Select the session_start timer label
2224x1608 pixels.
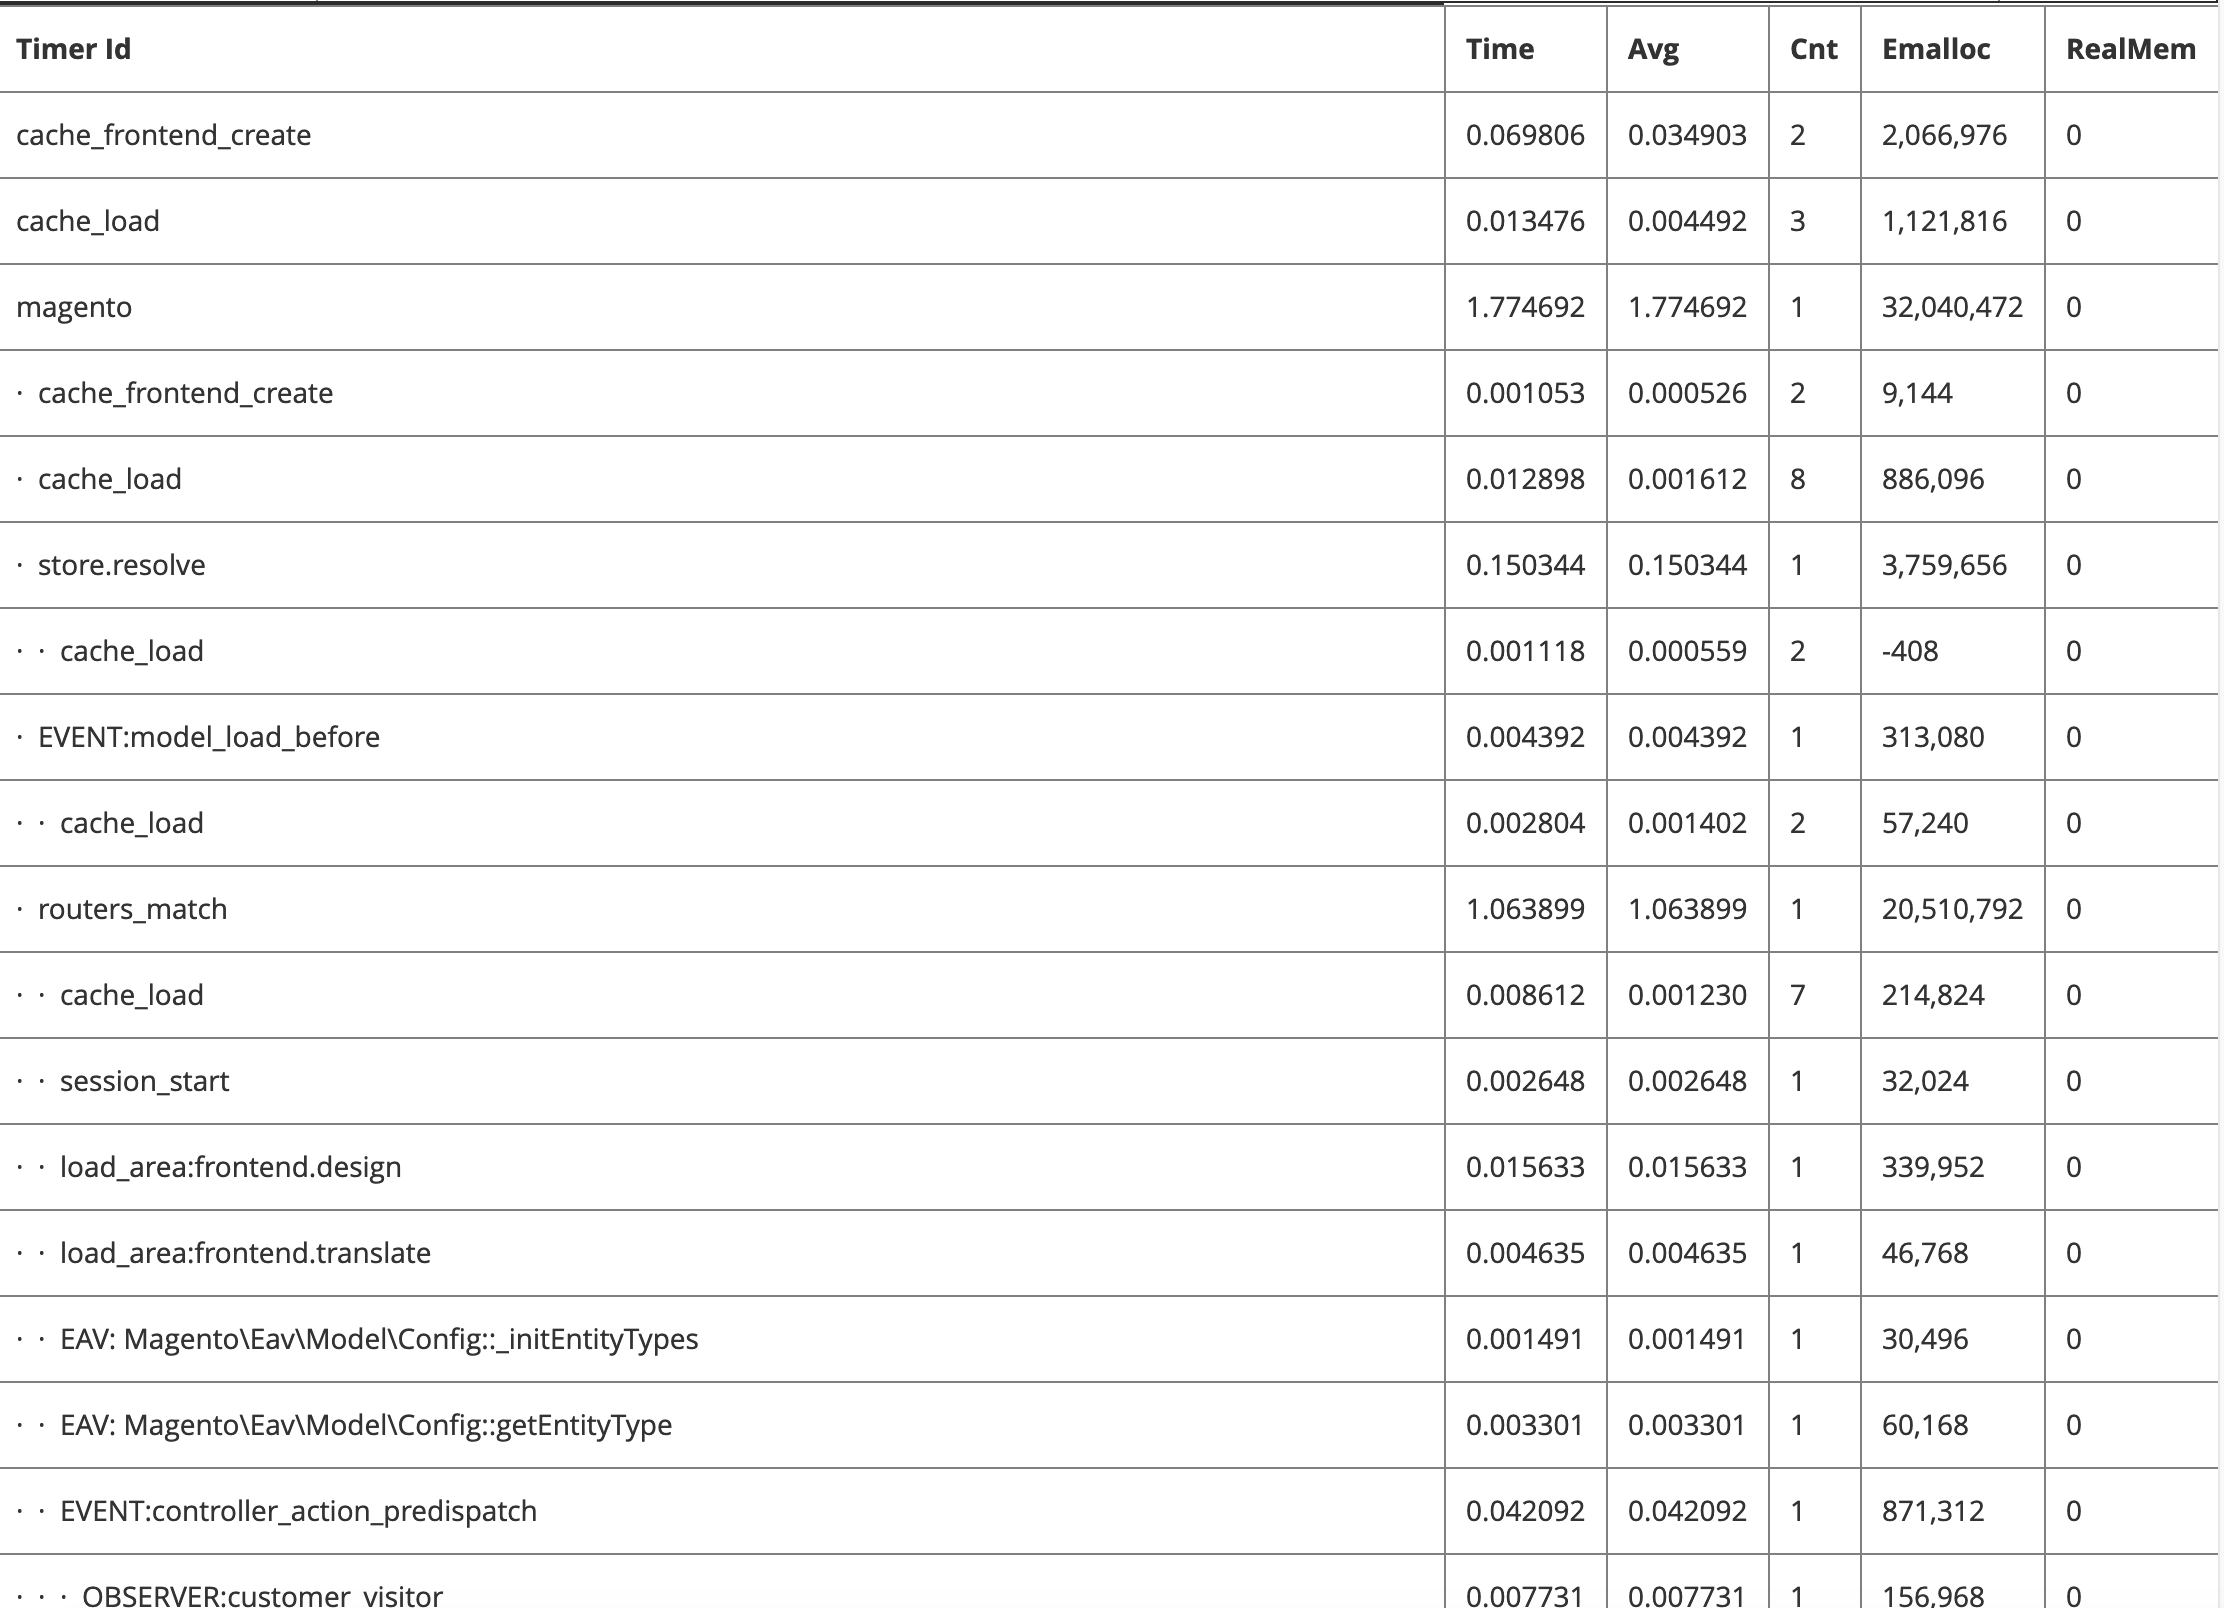coord(144,1081)
